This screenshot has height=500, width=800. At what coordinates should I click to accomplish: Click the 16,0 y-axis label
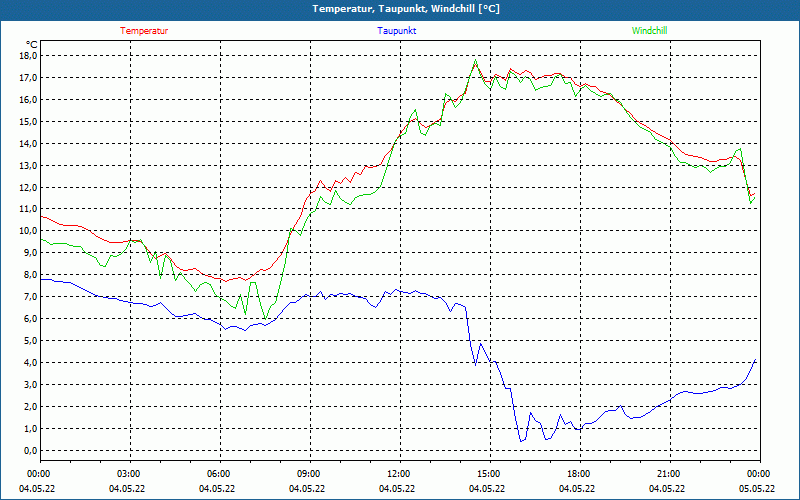pyautogui.click(x=28, y=99)
